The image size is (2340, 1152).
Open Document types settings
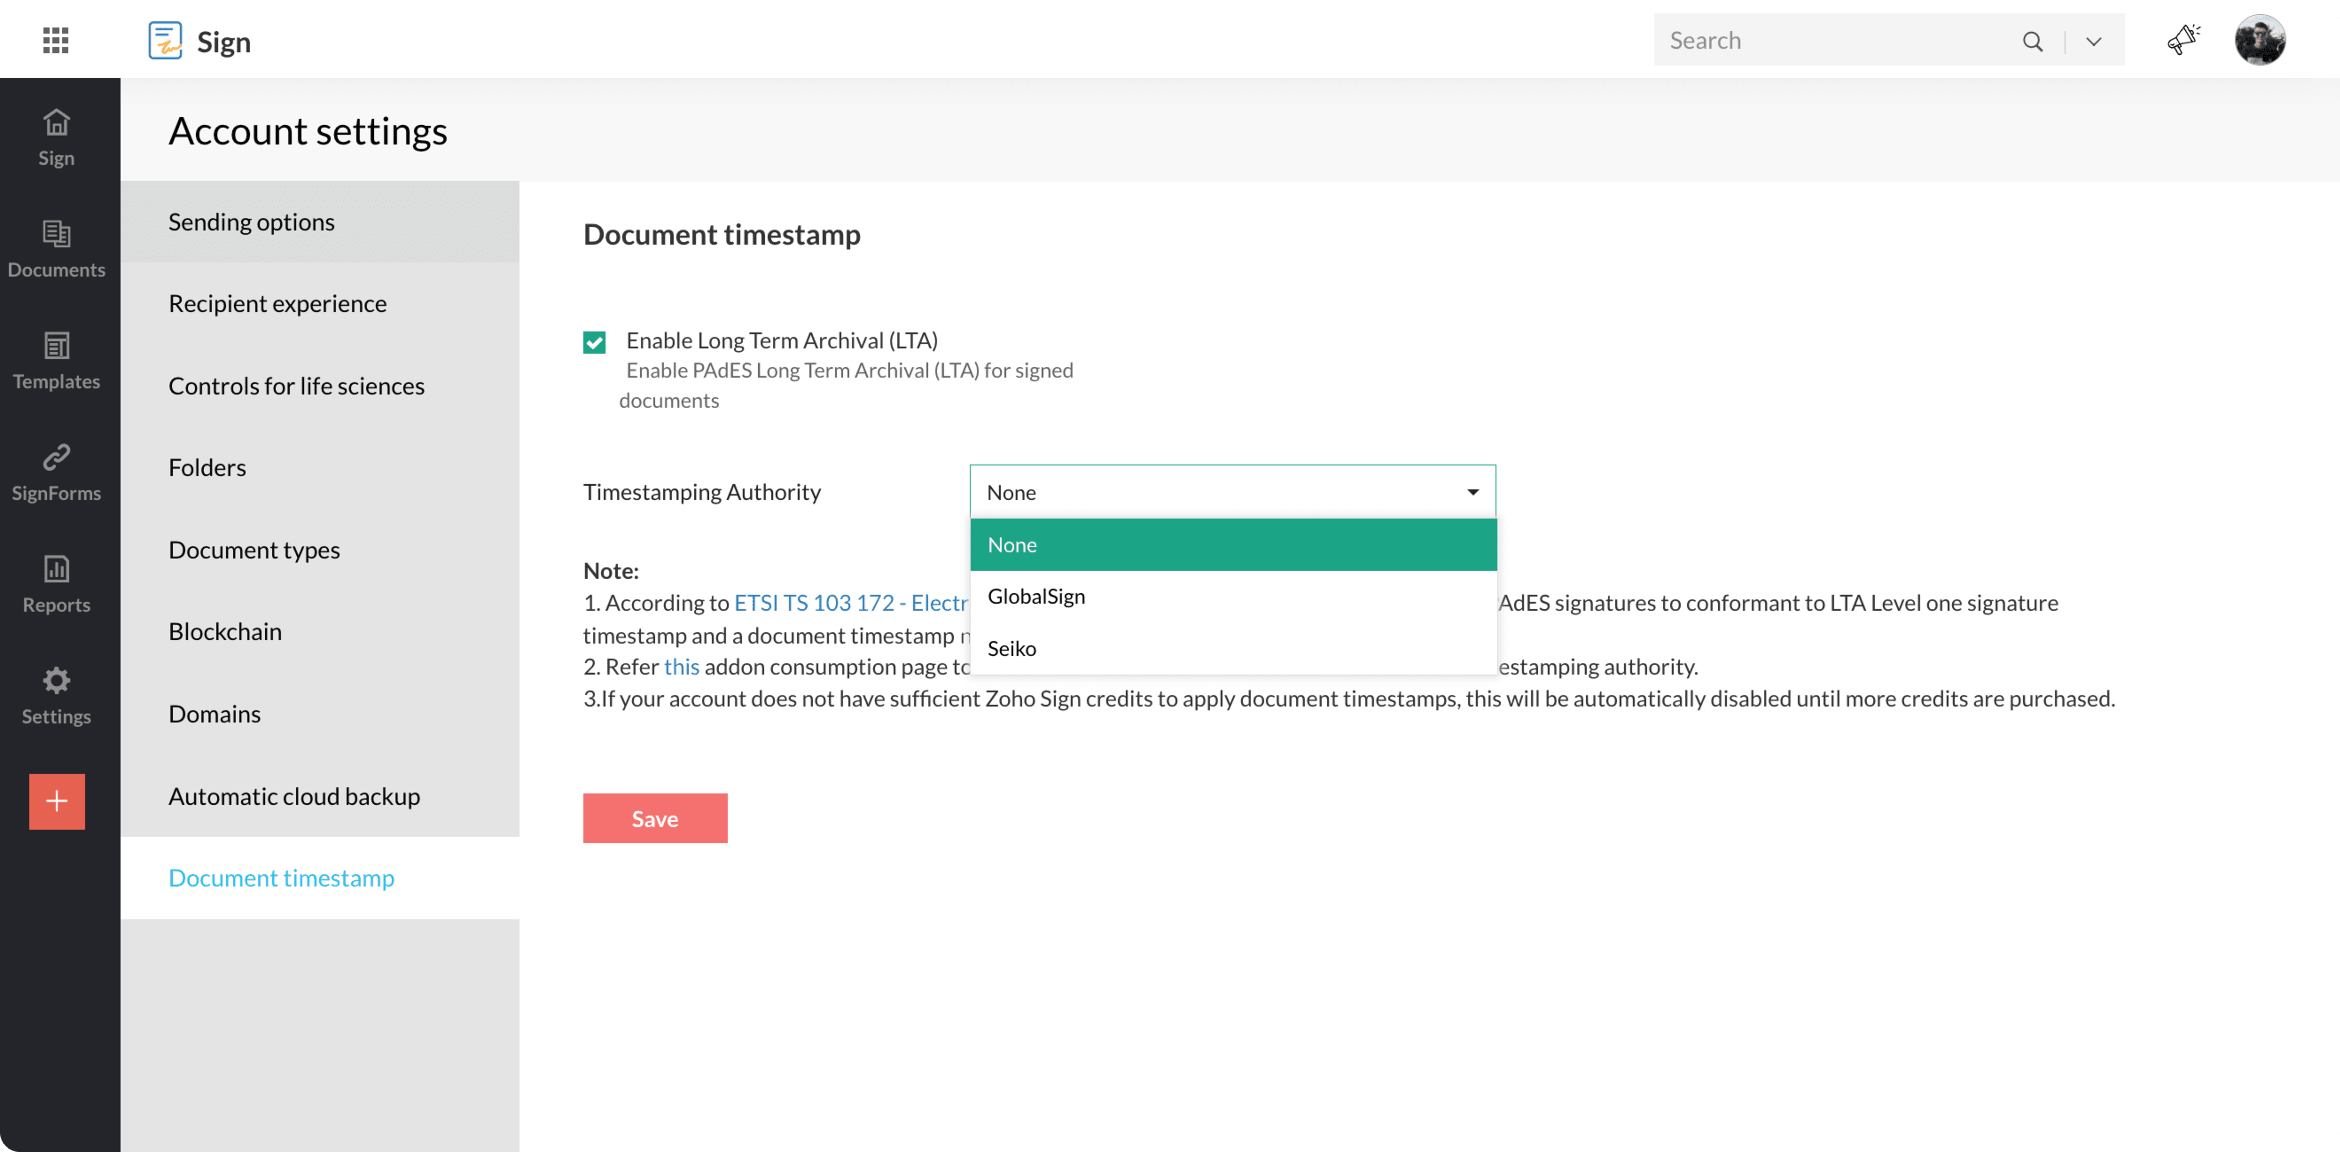320,550
